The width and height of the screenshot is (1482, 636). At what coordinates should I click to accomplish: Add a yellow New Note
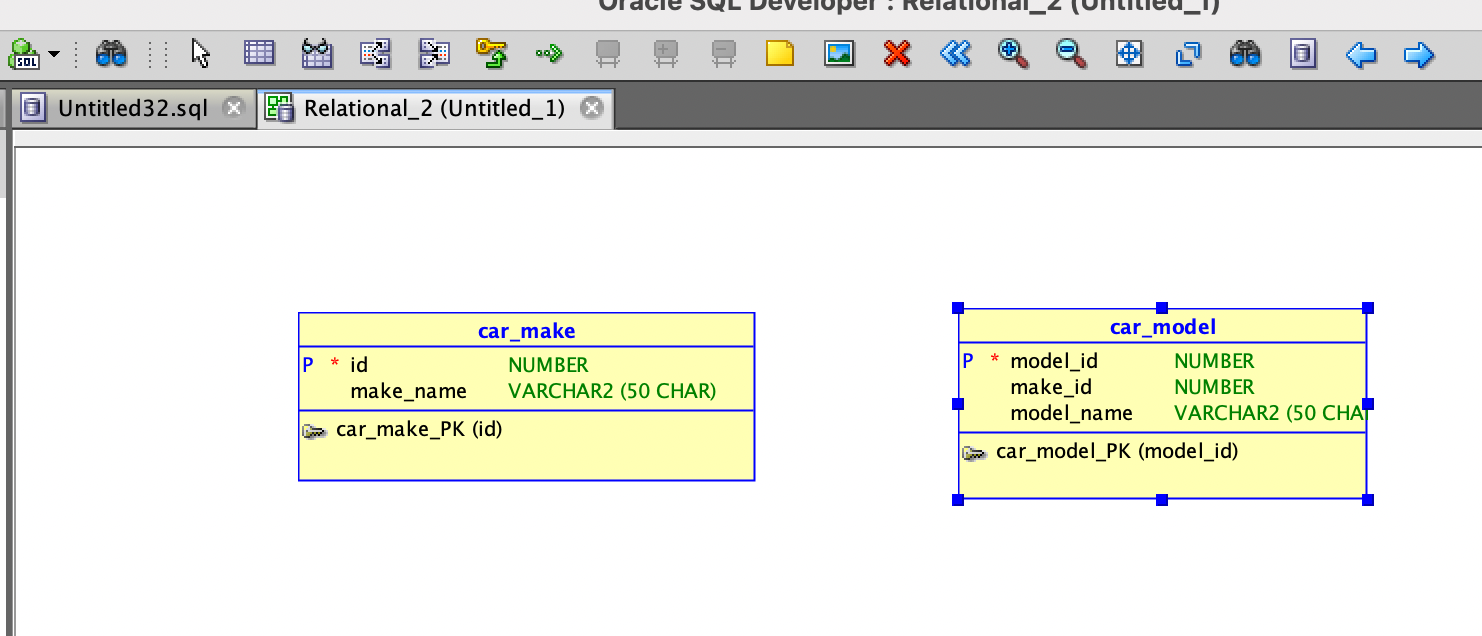point(780,54)
